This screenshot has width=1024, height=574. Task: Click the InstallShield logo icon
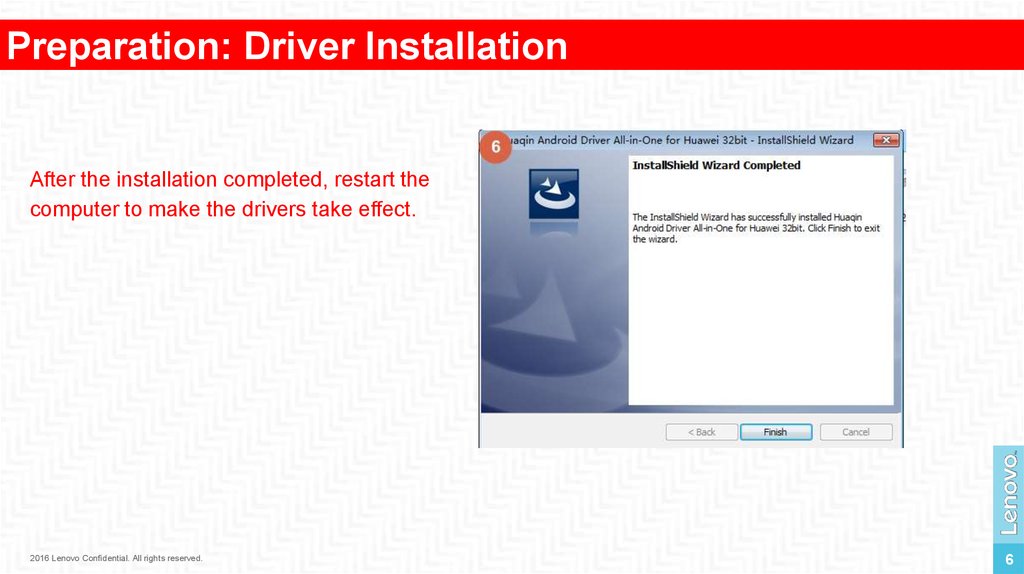point(554,194)
